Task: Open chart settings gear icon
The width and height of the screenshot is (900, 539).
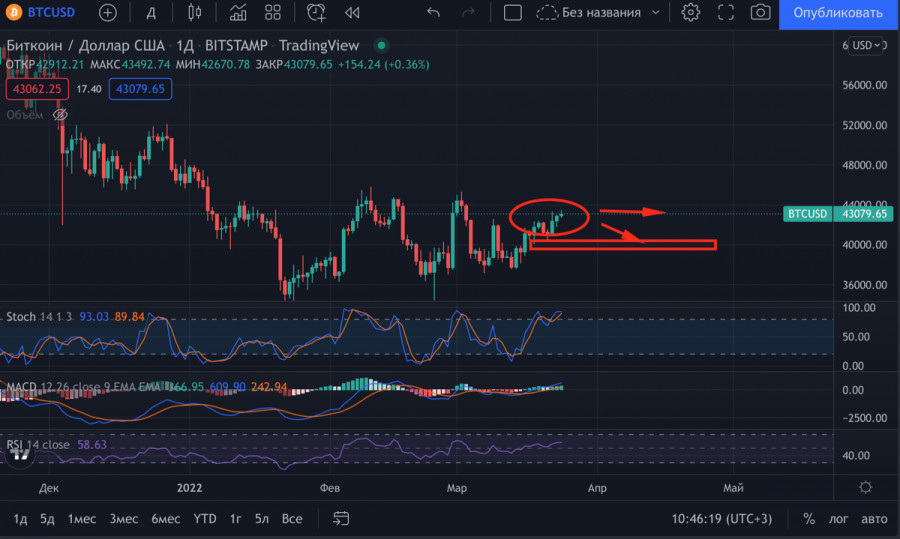Action: point(690,12)
